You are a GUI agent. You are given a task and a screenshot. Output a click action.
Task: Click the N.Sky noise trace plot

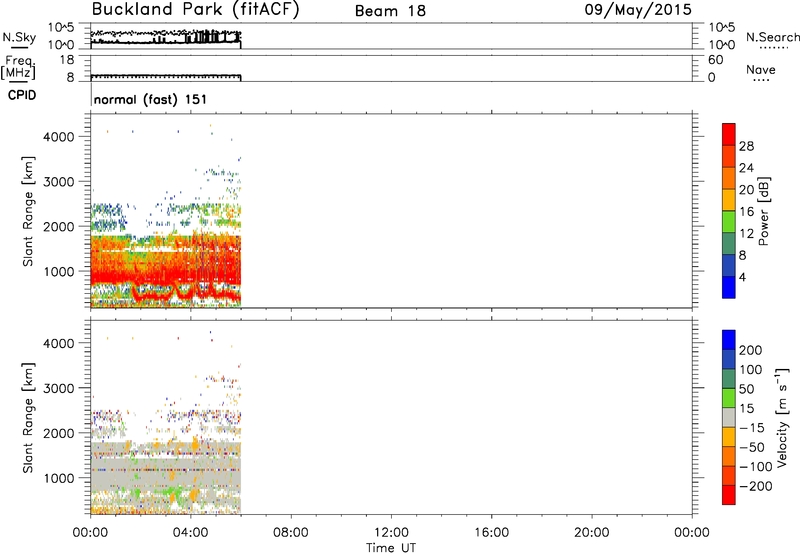[166, 37]
